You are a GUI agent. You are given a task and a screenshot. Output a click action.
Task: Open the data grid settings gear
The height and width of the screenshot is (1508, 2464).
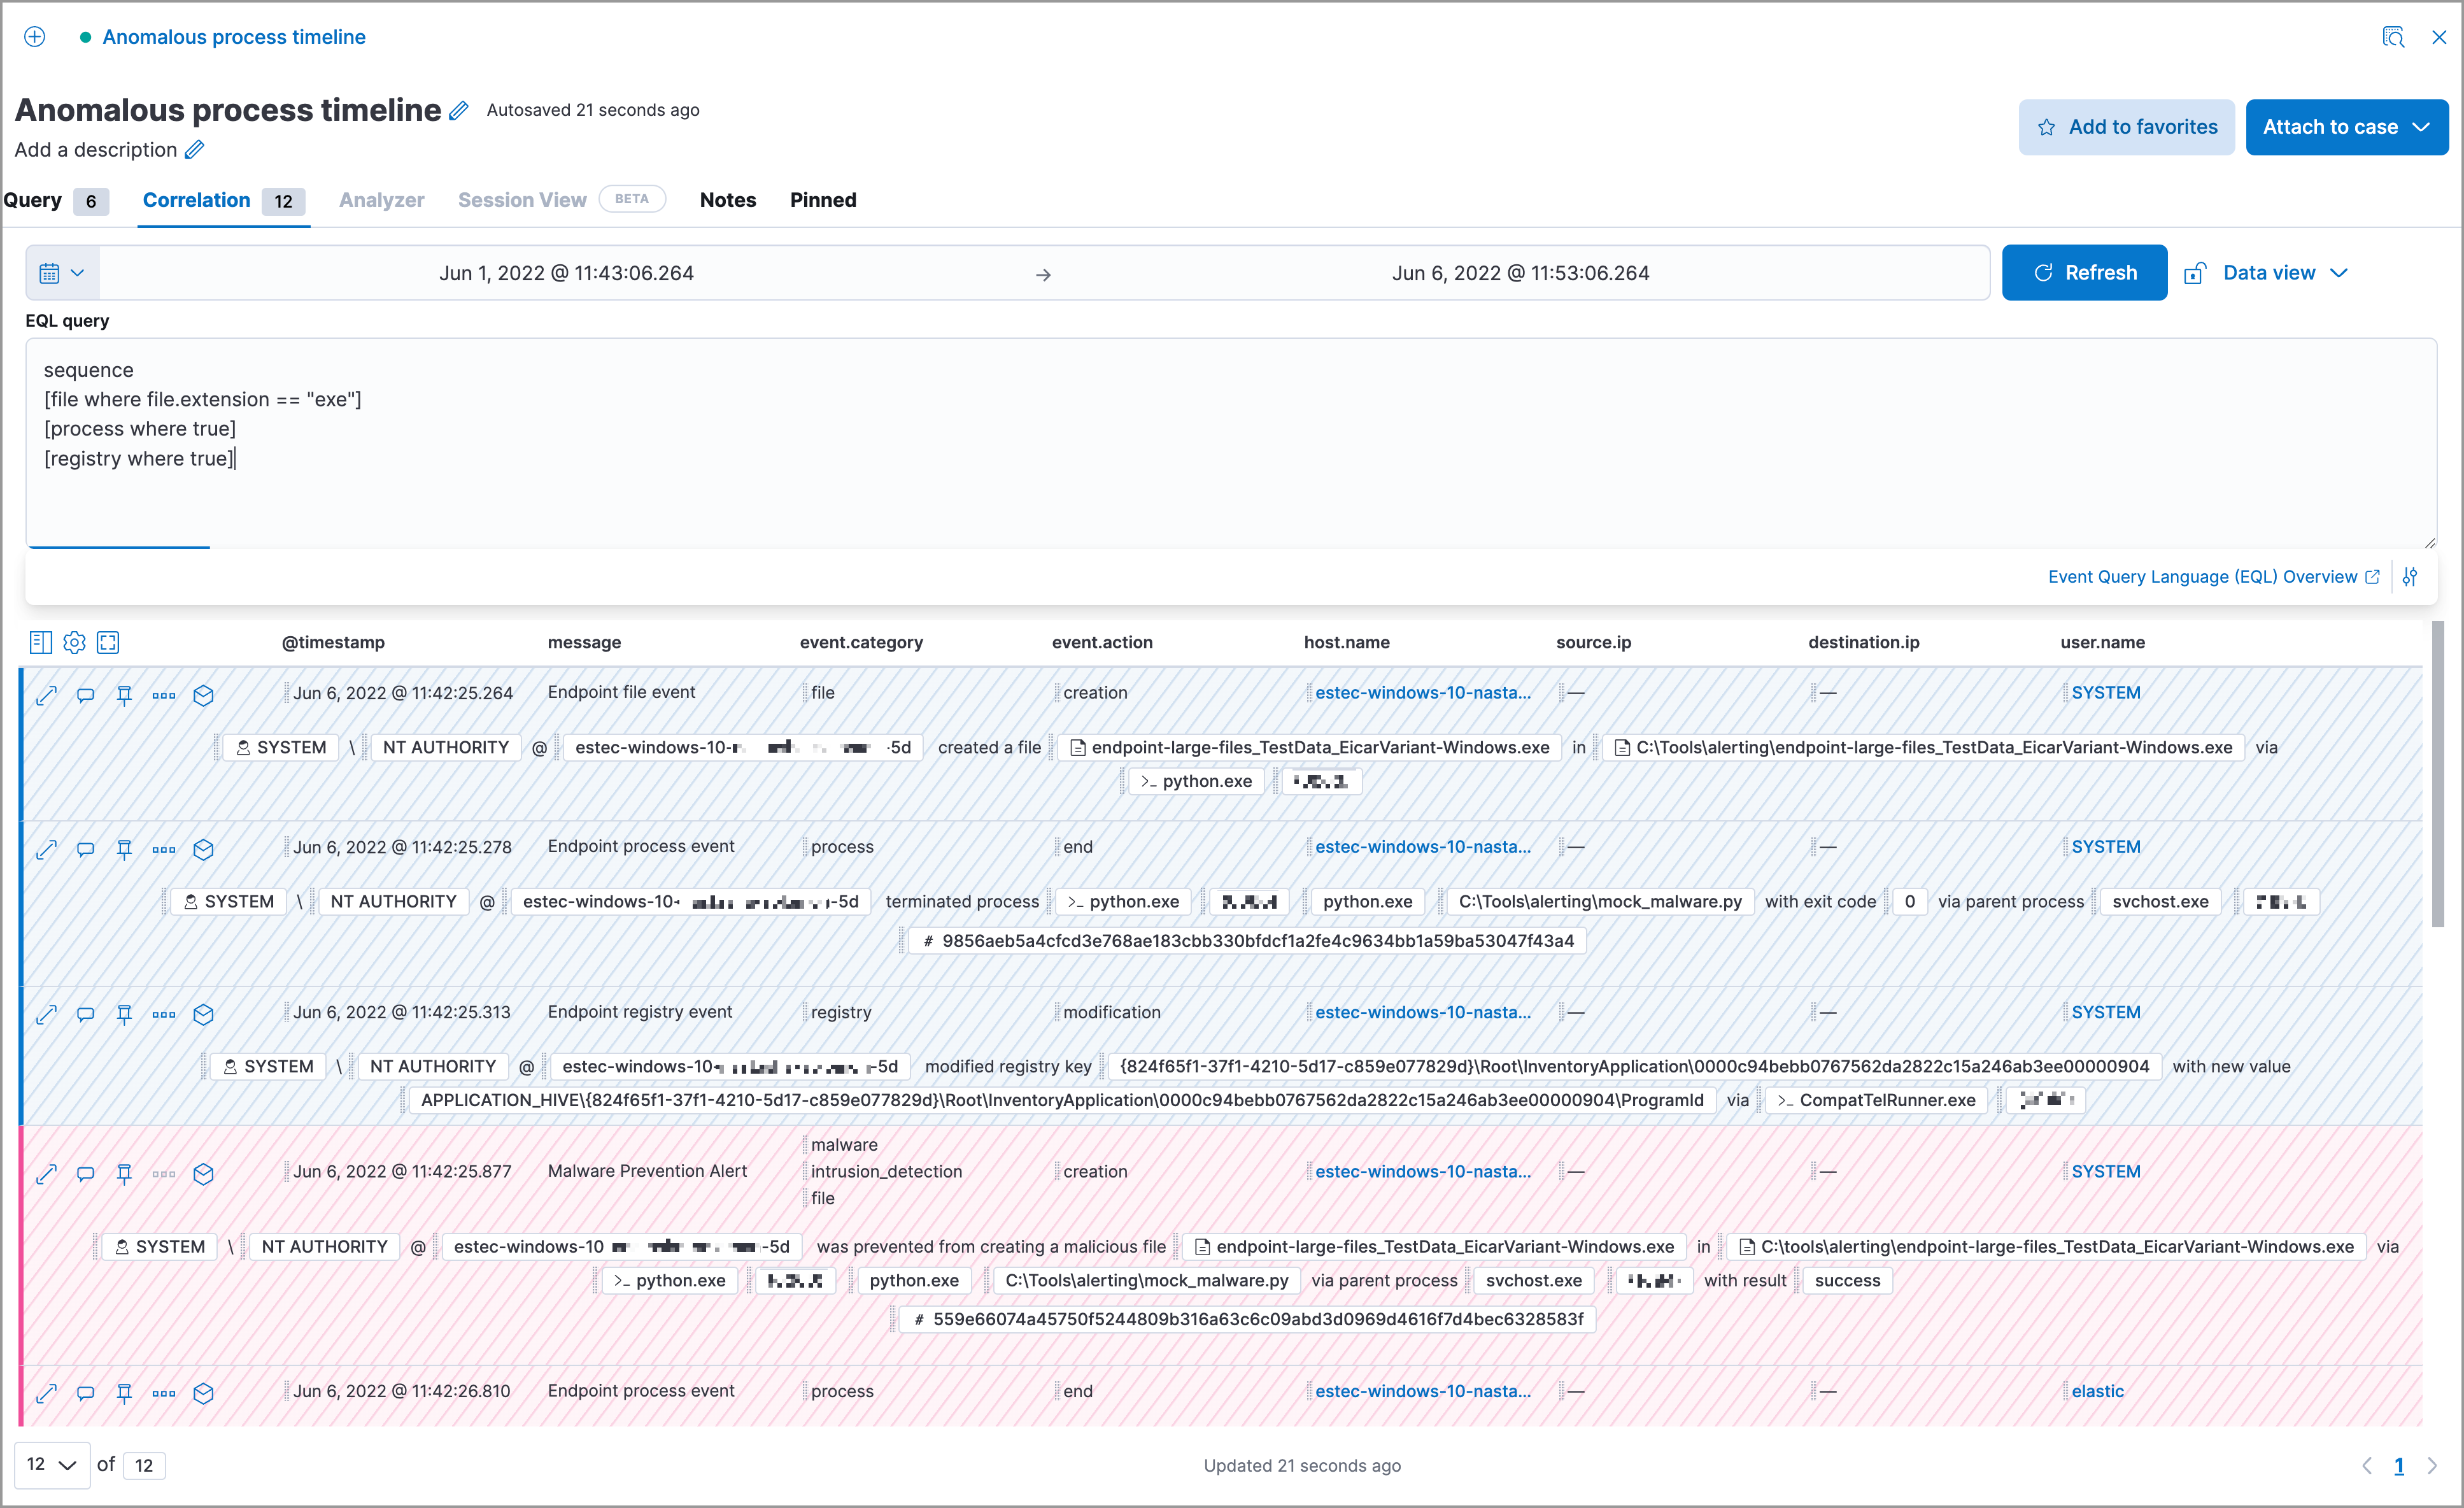pyautogui.click(x=74, y=642)
